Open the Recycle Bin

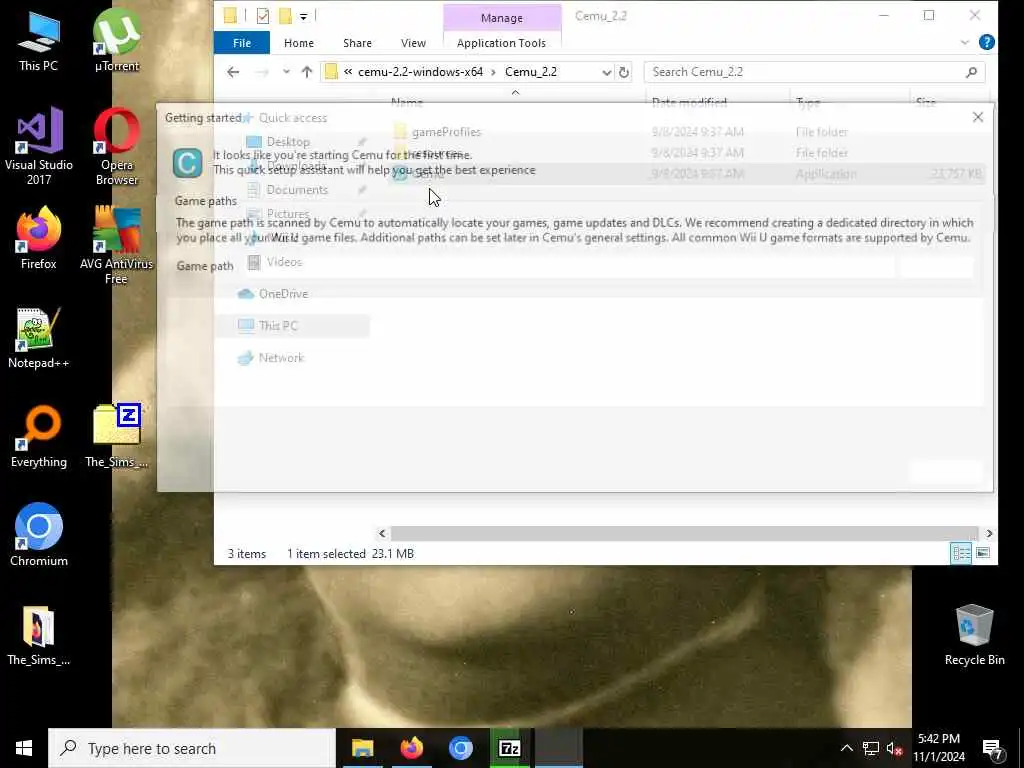tap(974, 635)
